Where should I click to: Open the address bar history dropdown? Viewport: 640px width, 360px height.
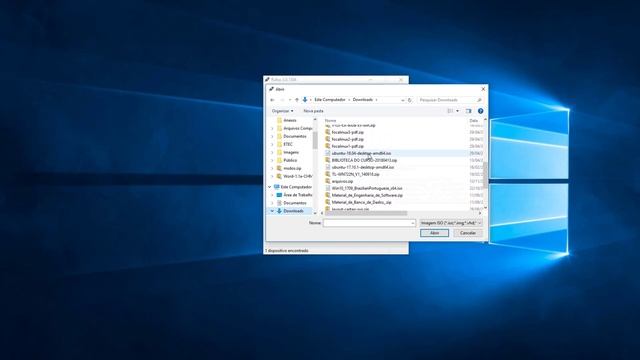(x=402, y=100)
